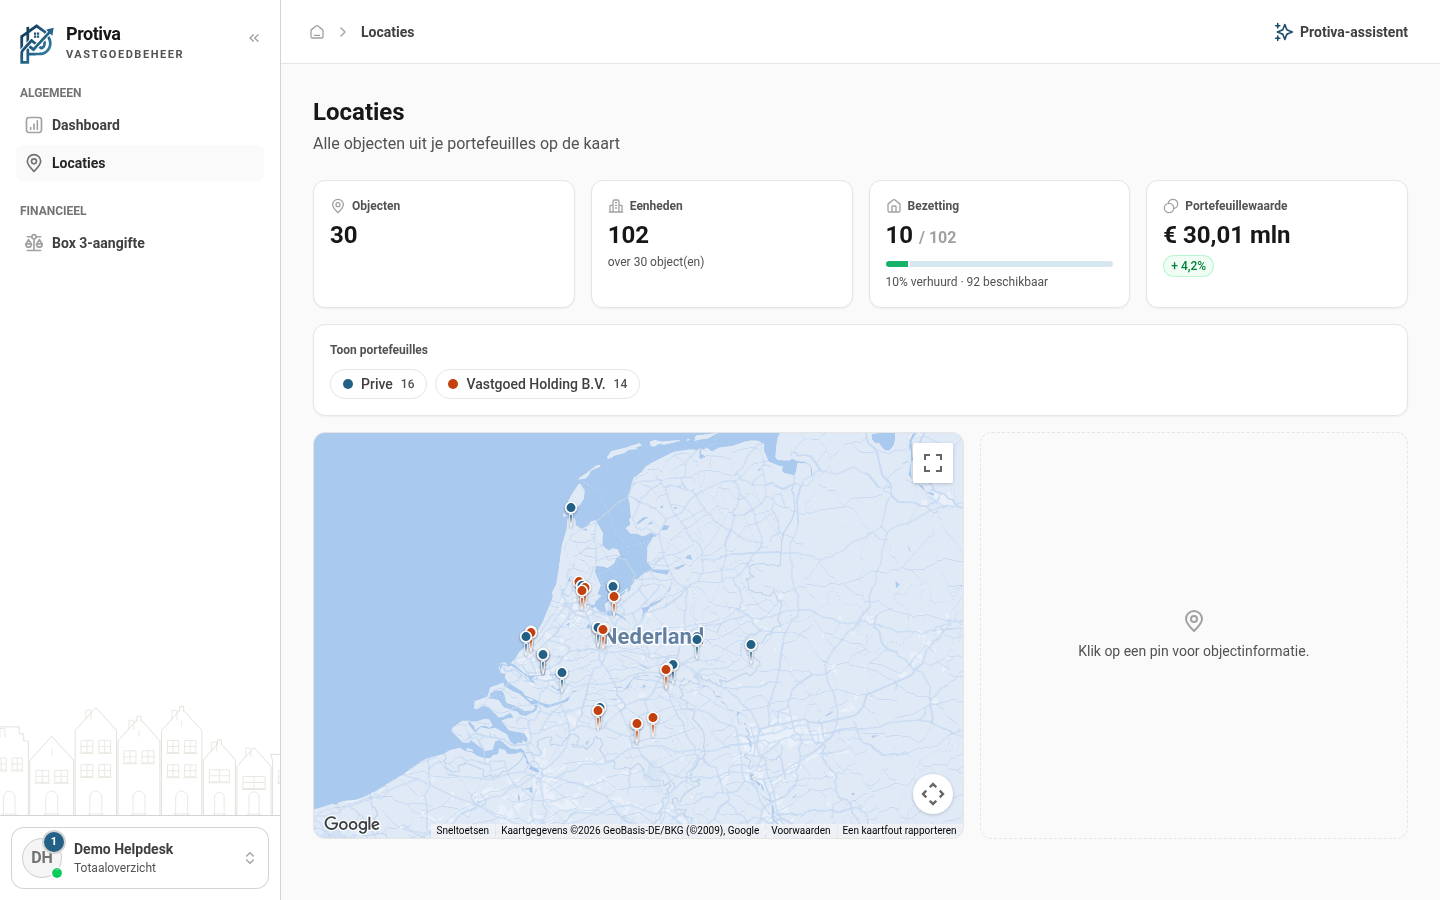Click the value € 30,01 mln

pos(1227,235)
